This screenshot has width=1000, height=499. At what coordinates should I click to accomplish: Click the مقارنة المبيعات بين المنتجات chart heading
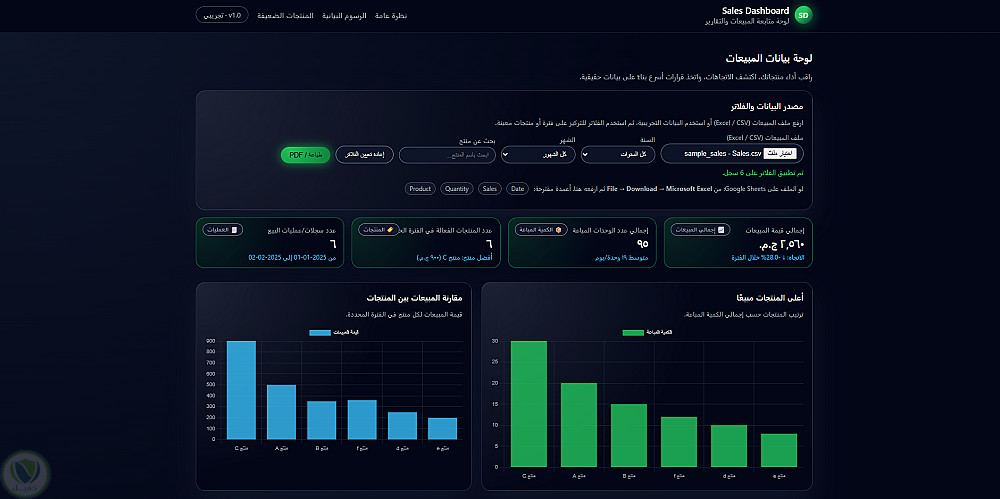coord(415,298)
